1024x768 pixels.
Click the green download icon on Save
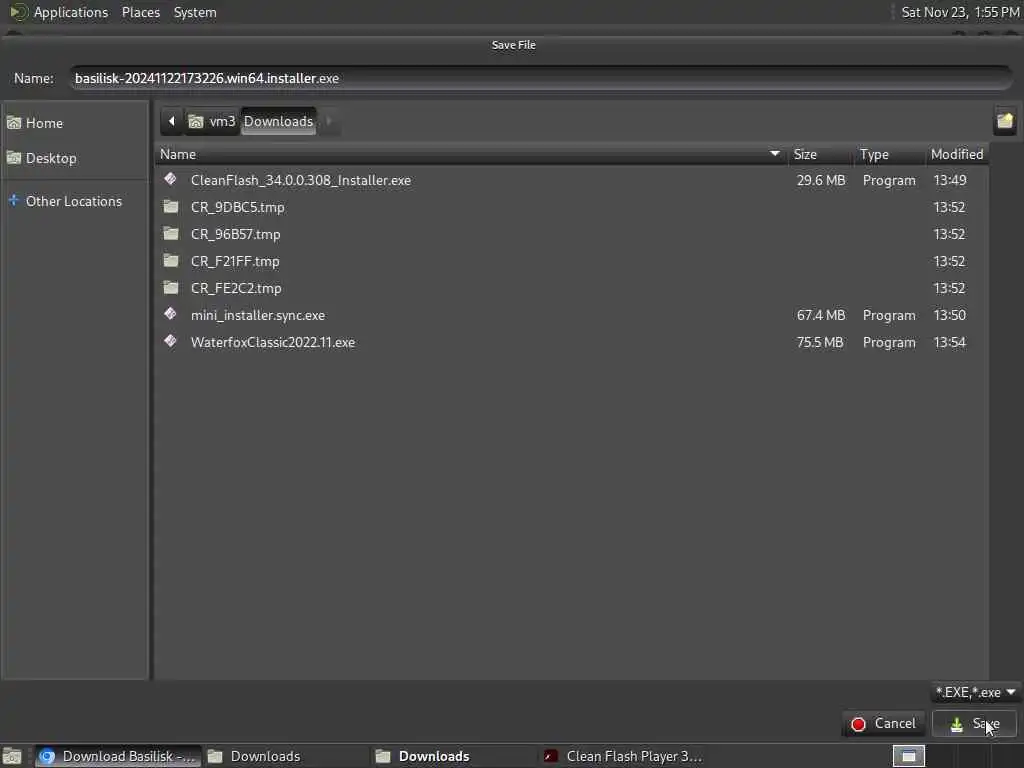pos(957,724)
